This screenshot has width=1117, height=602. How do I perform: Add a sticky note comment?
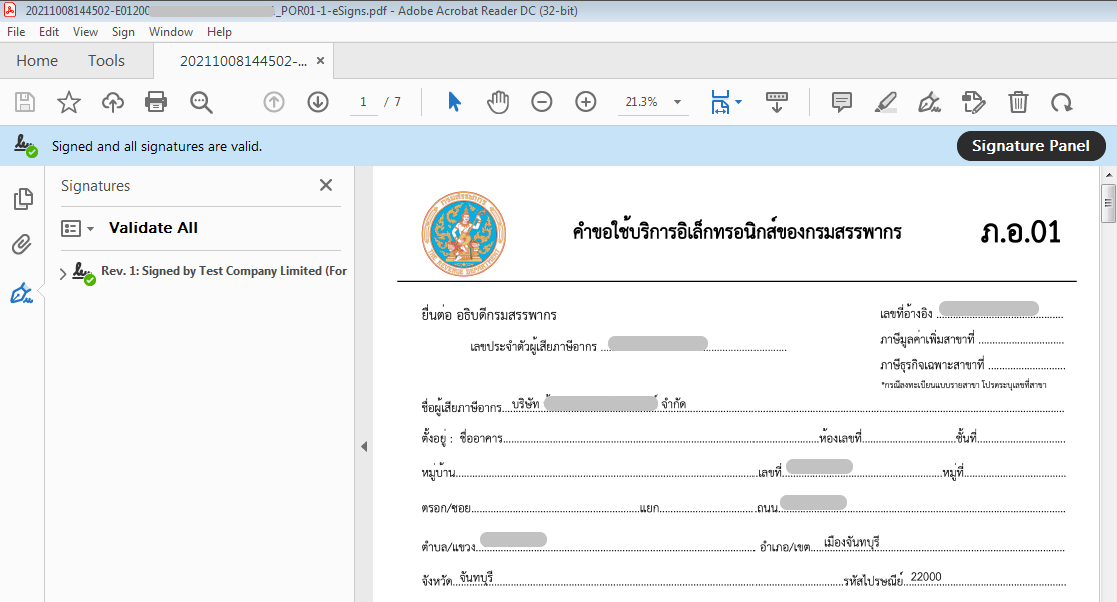tap(841, 102)
